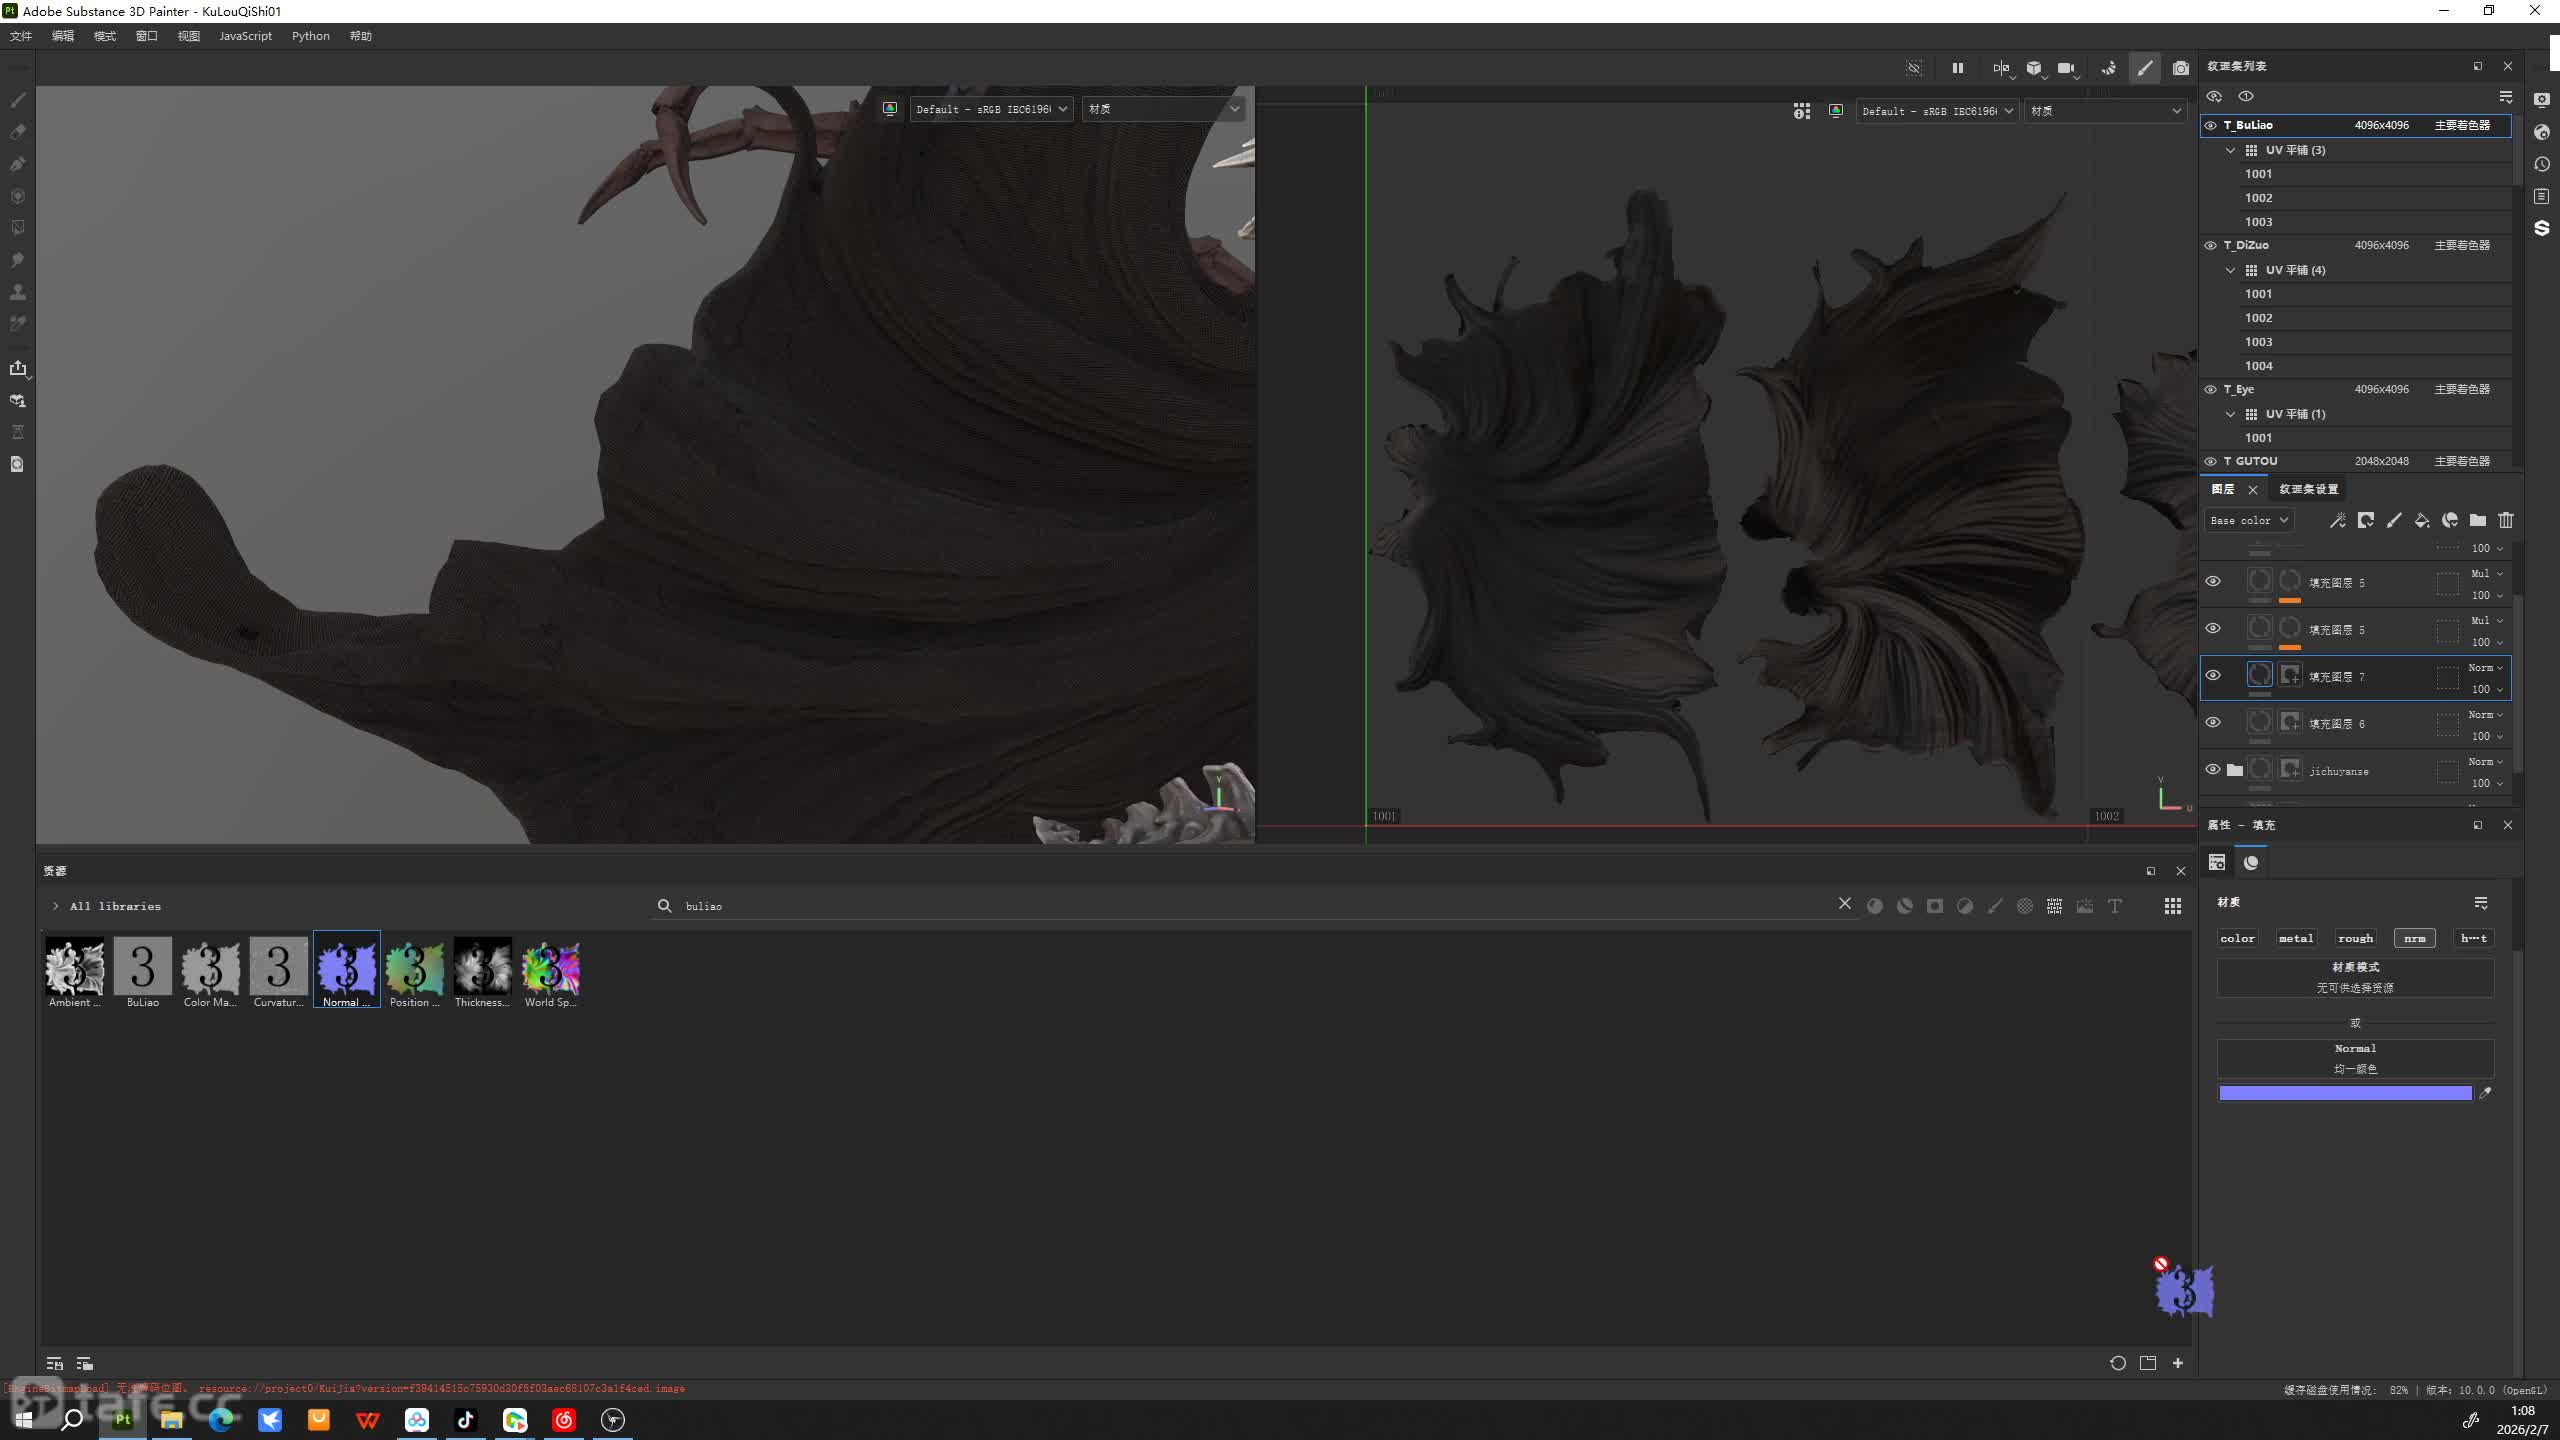Open the Python menu
Viewport: 2560px width, 1440px height.
point(310,36)
